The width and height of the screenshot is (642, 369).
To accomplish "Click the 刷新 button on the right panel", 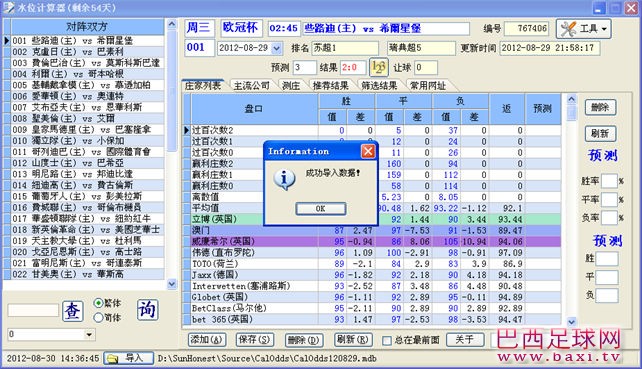I will [600, 134].
